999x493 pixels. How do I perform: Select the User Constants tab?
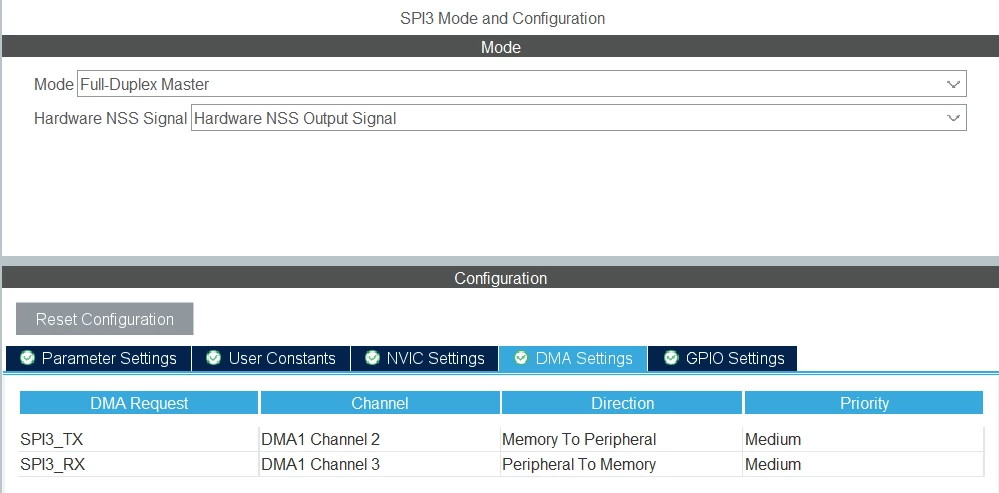coord(271,359)
